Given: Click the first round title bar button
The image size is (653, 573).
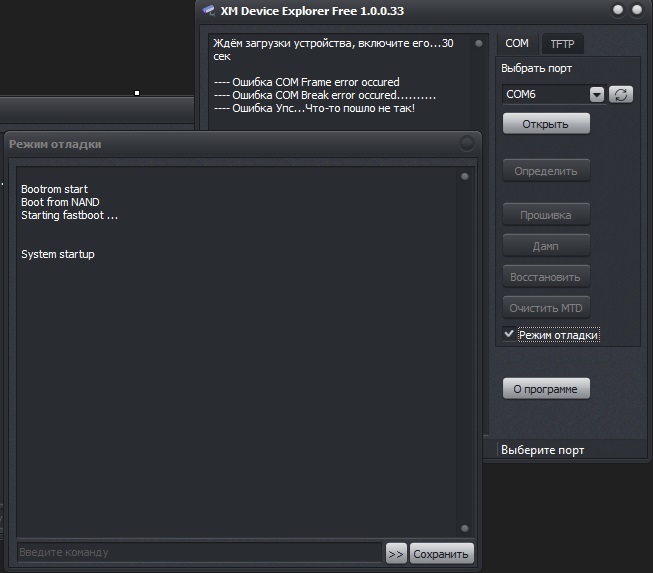Looking at the screenshot, I should (618, 10).
